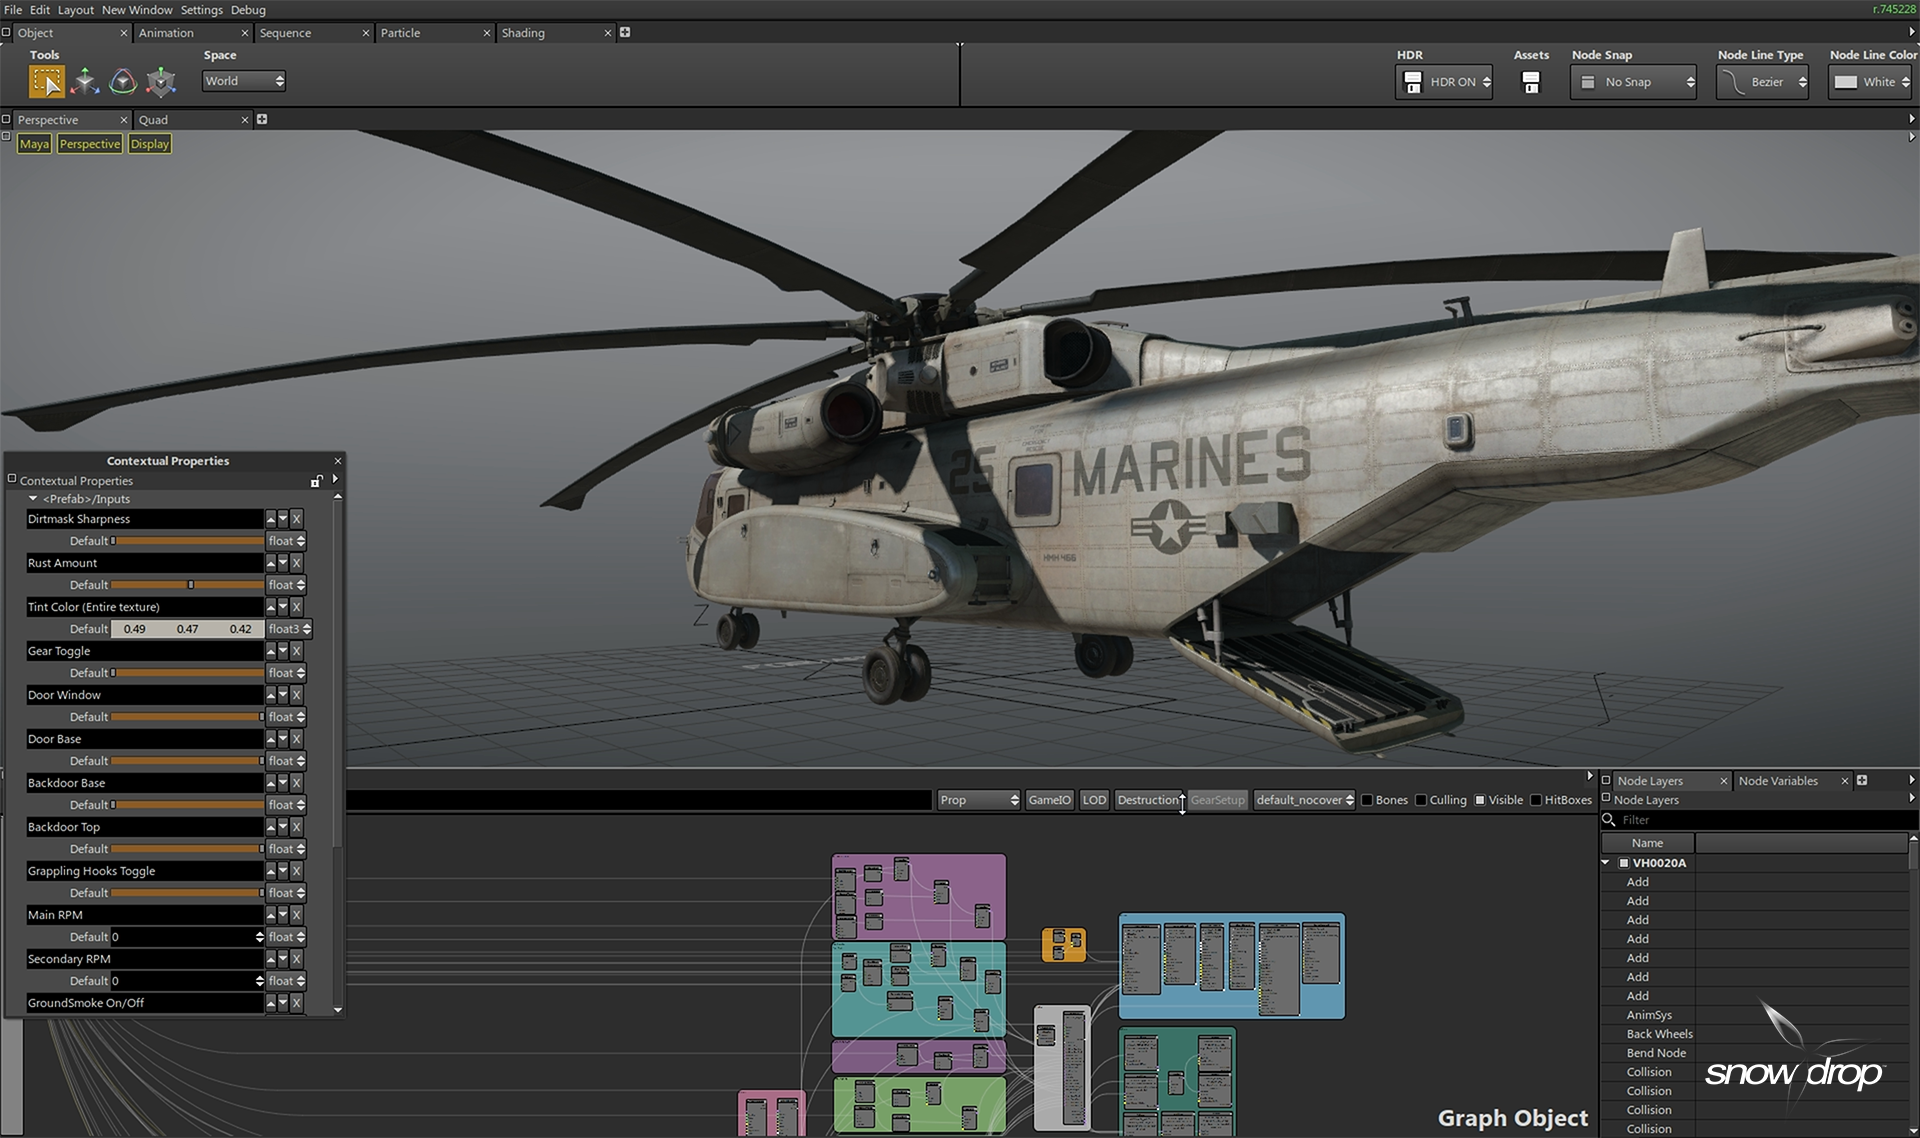Remove the Rust Amount input with X

296,563
